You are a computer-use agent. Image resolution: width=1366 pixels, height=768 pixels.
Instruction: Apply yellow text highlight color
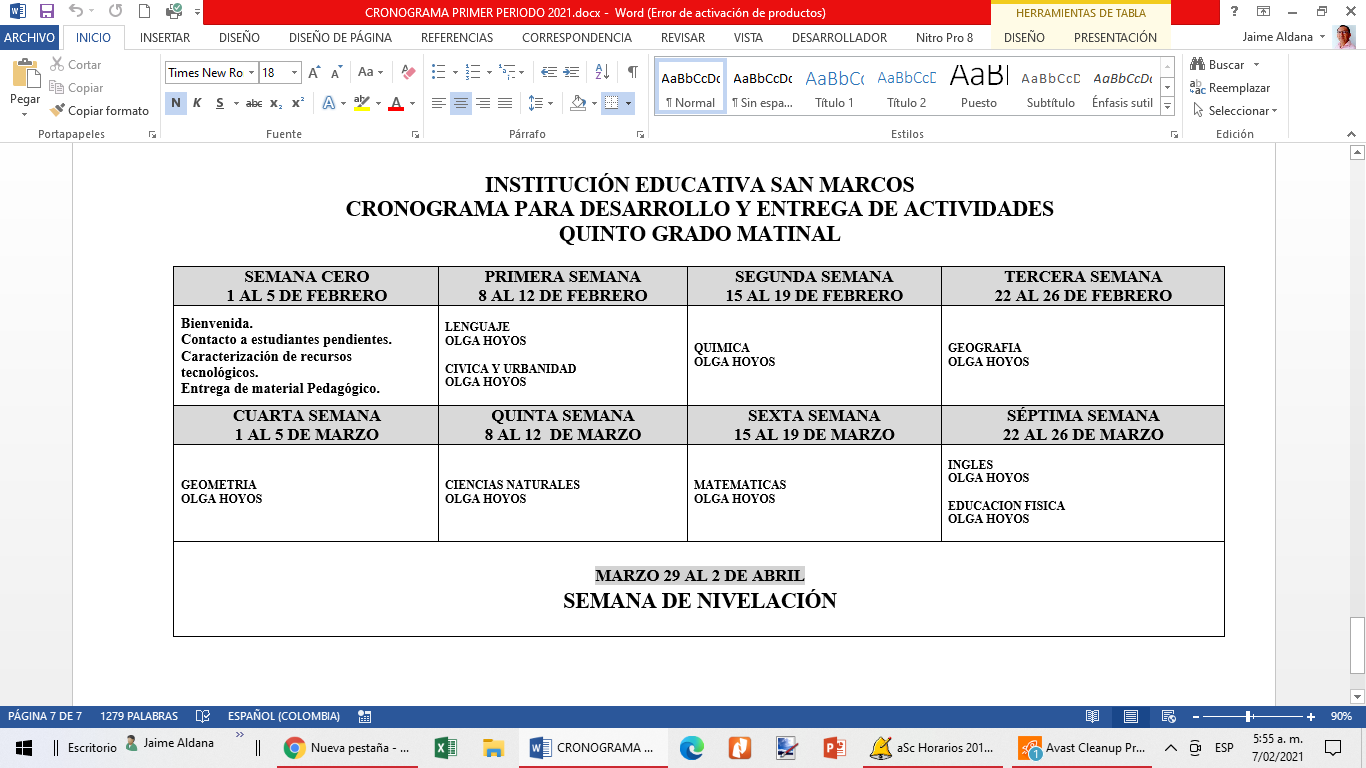pos(361,103)
